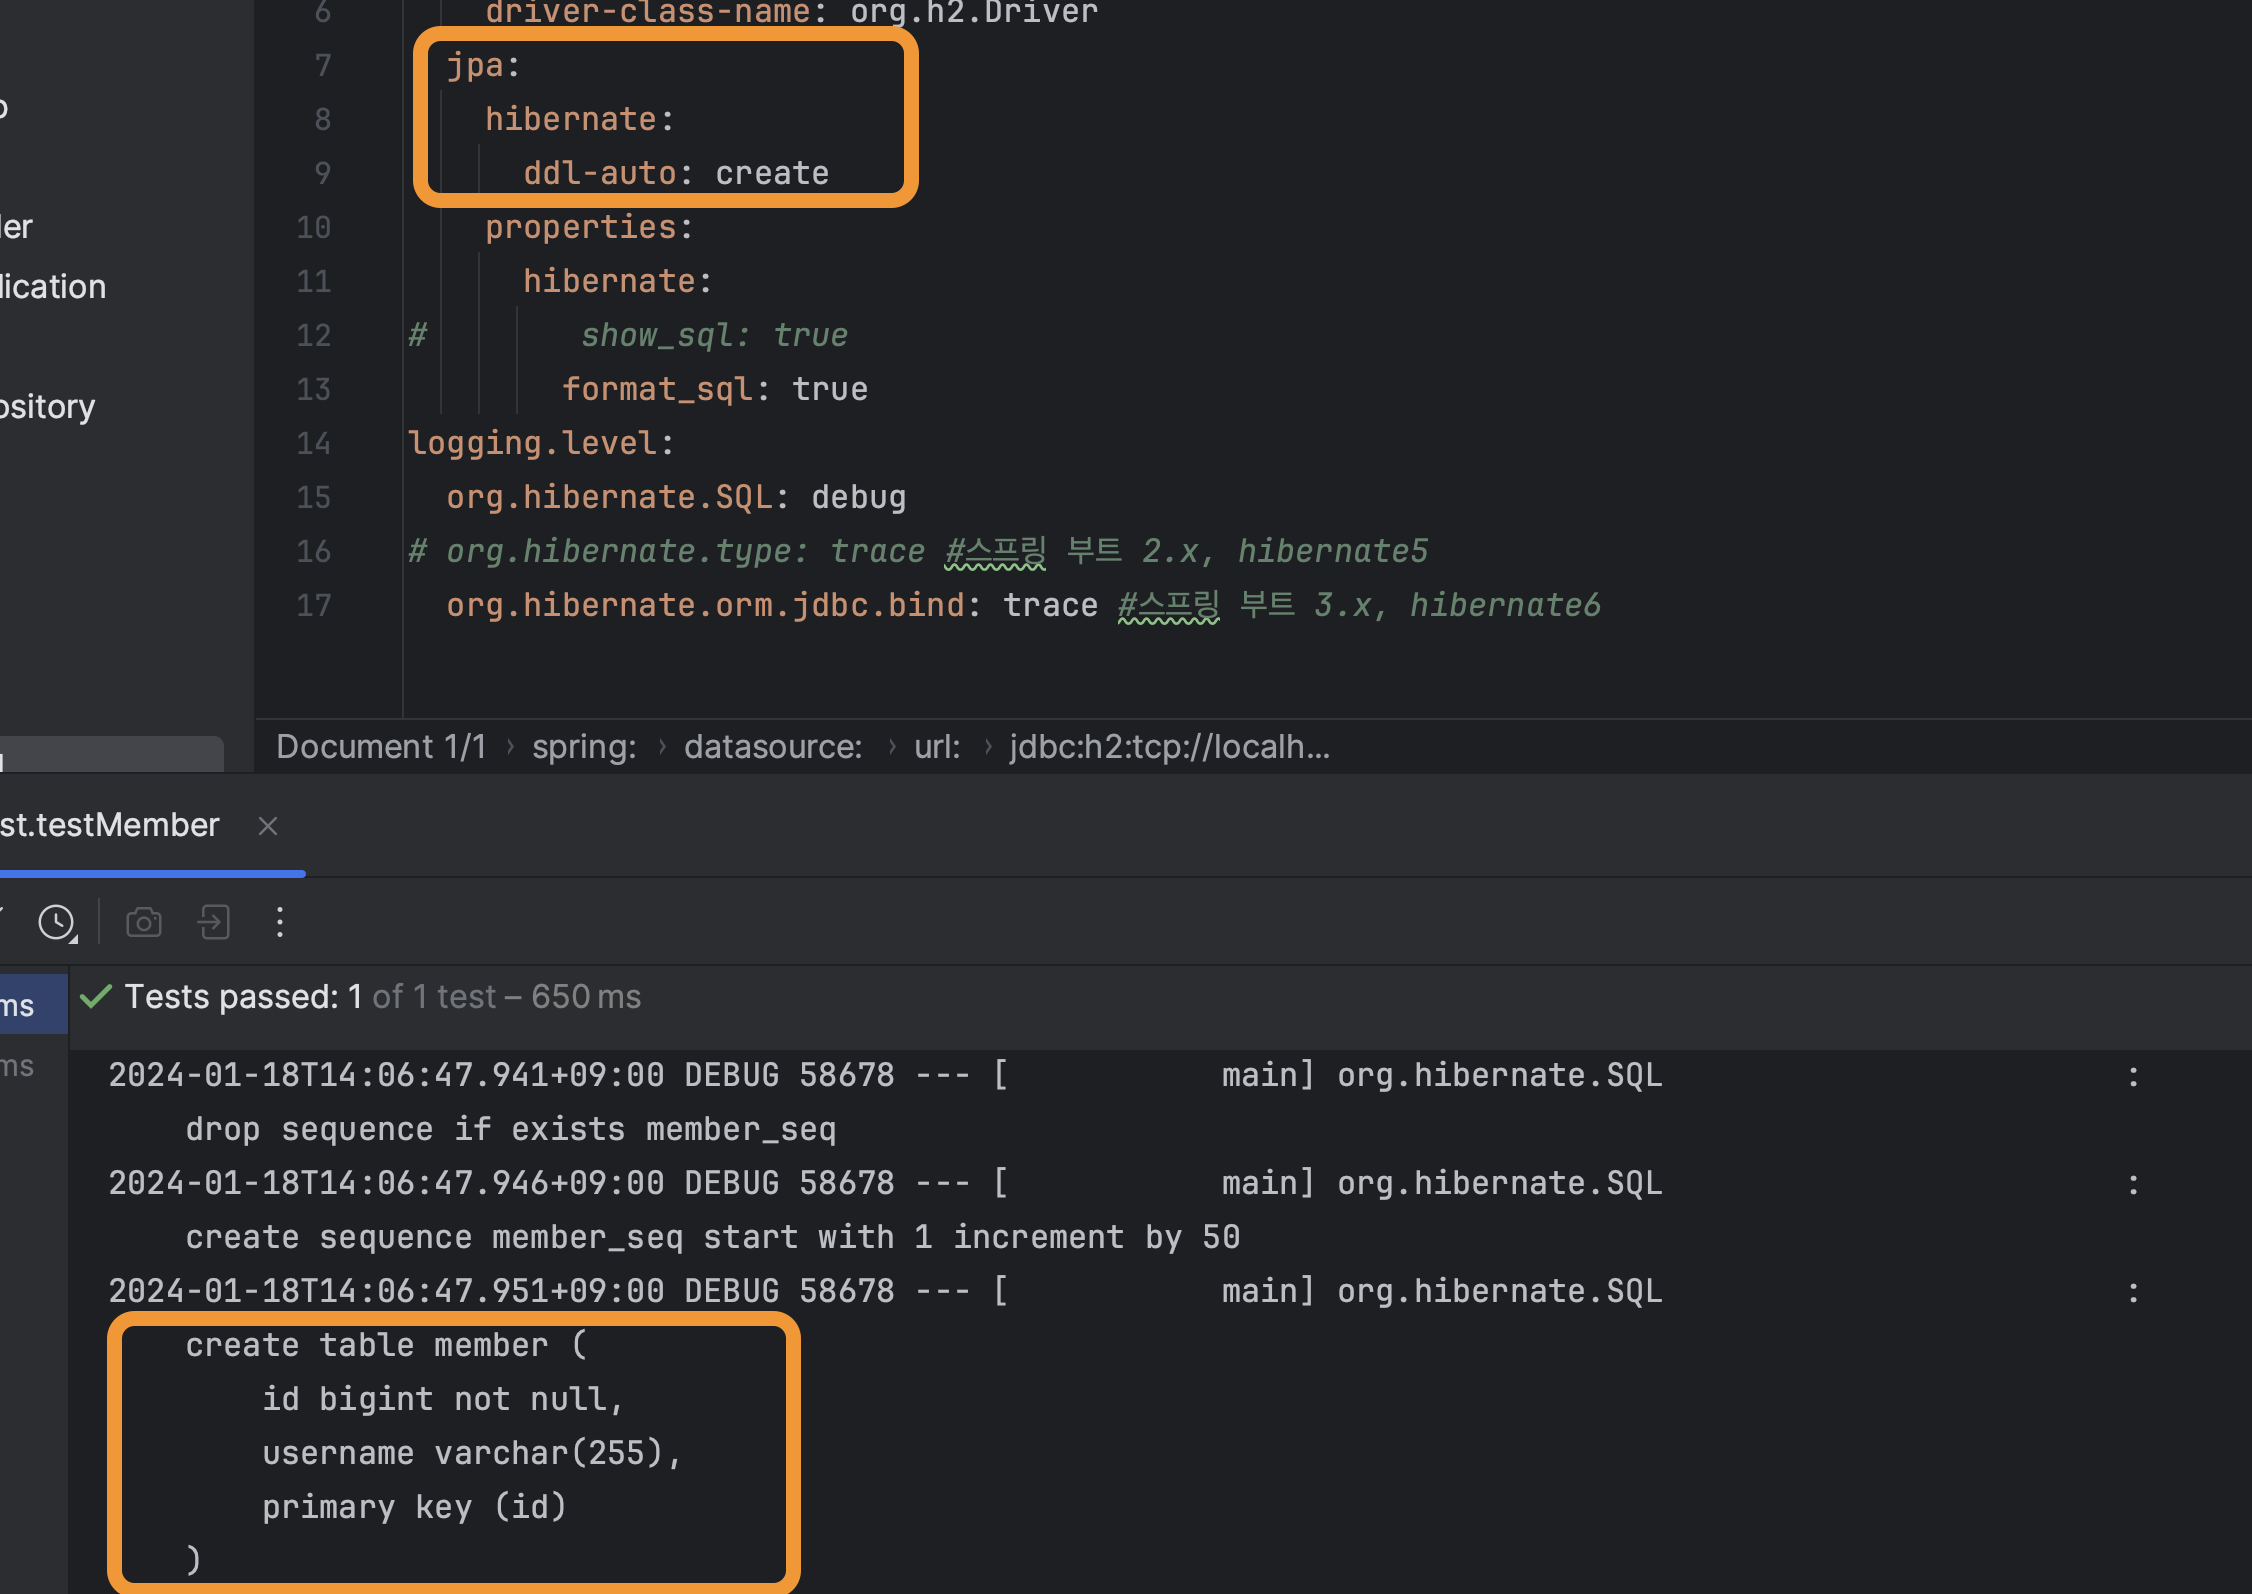This screenshot has width=2252, height=1594.
Task: Click 'spring:' breadcrumb item
Action: click(584, 747)
